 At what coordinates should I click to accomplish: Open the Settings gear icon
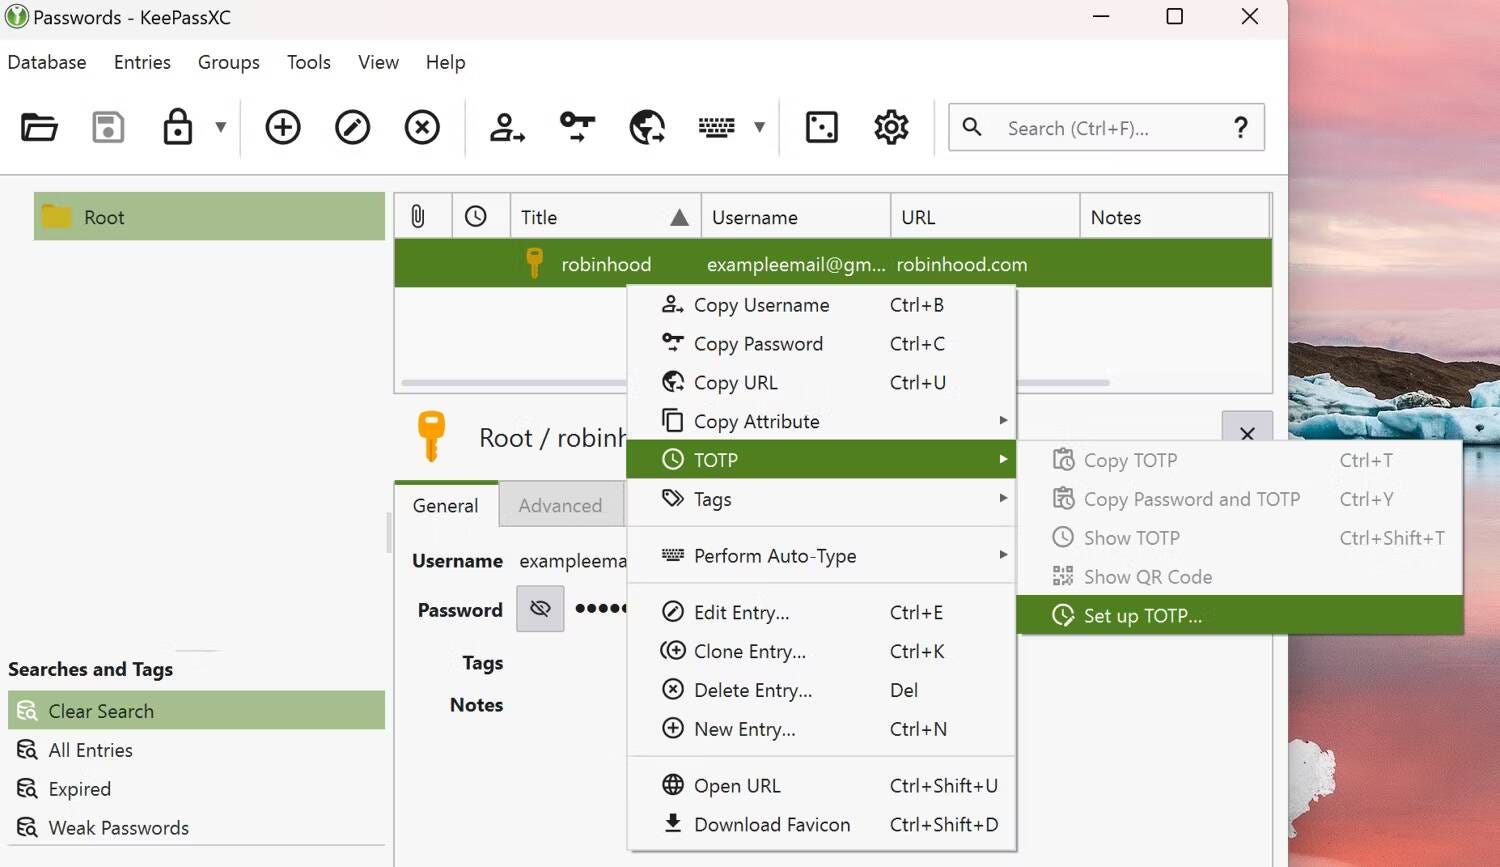pyautogui.click(x=891, y=128)
